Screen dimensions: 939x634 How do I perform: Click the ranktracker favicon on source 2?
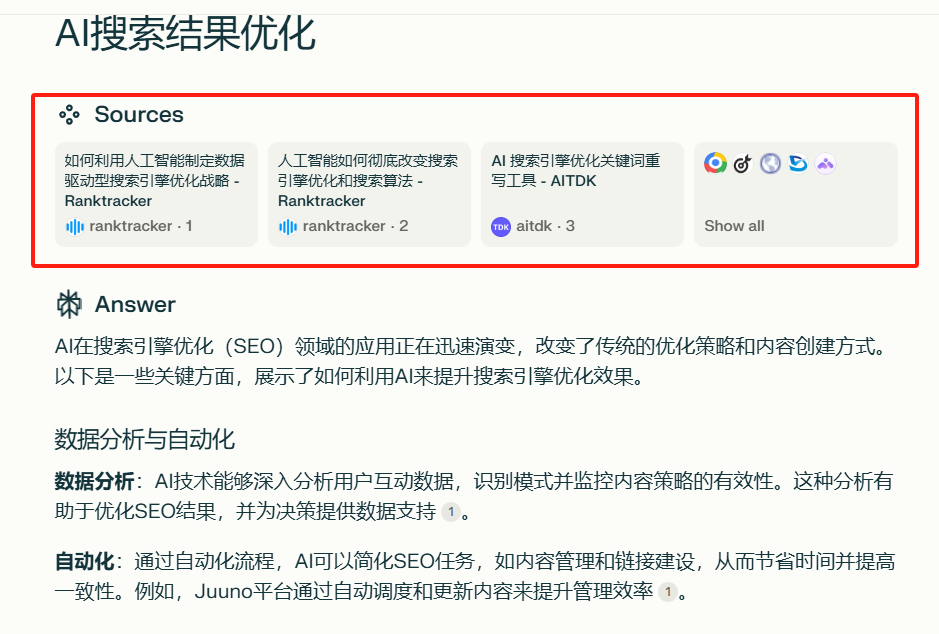point(288,227)
